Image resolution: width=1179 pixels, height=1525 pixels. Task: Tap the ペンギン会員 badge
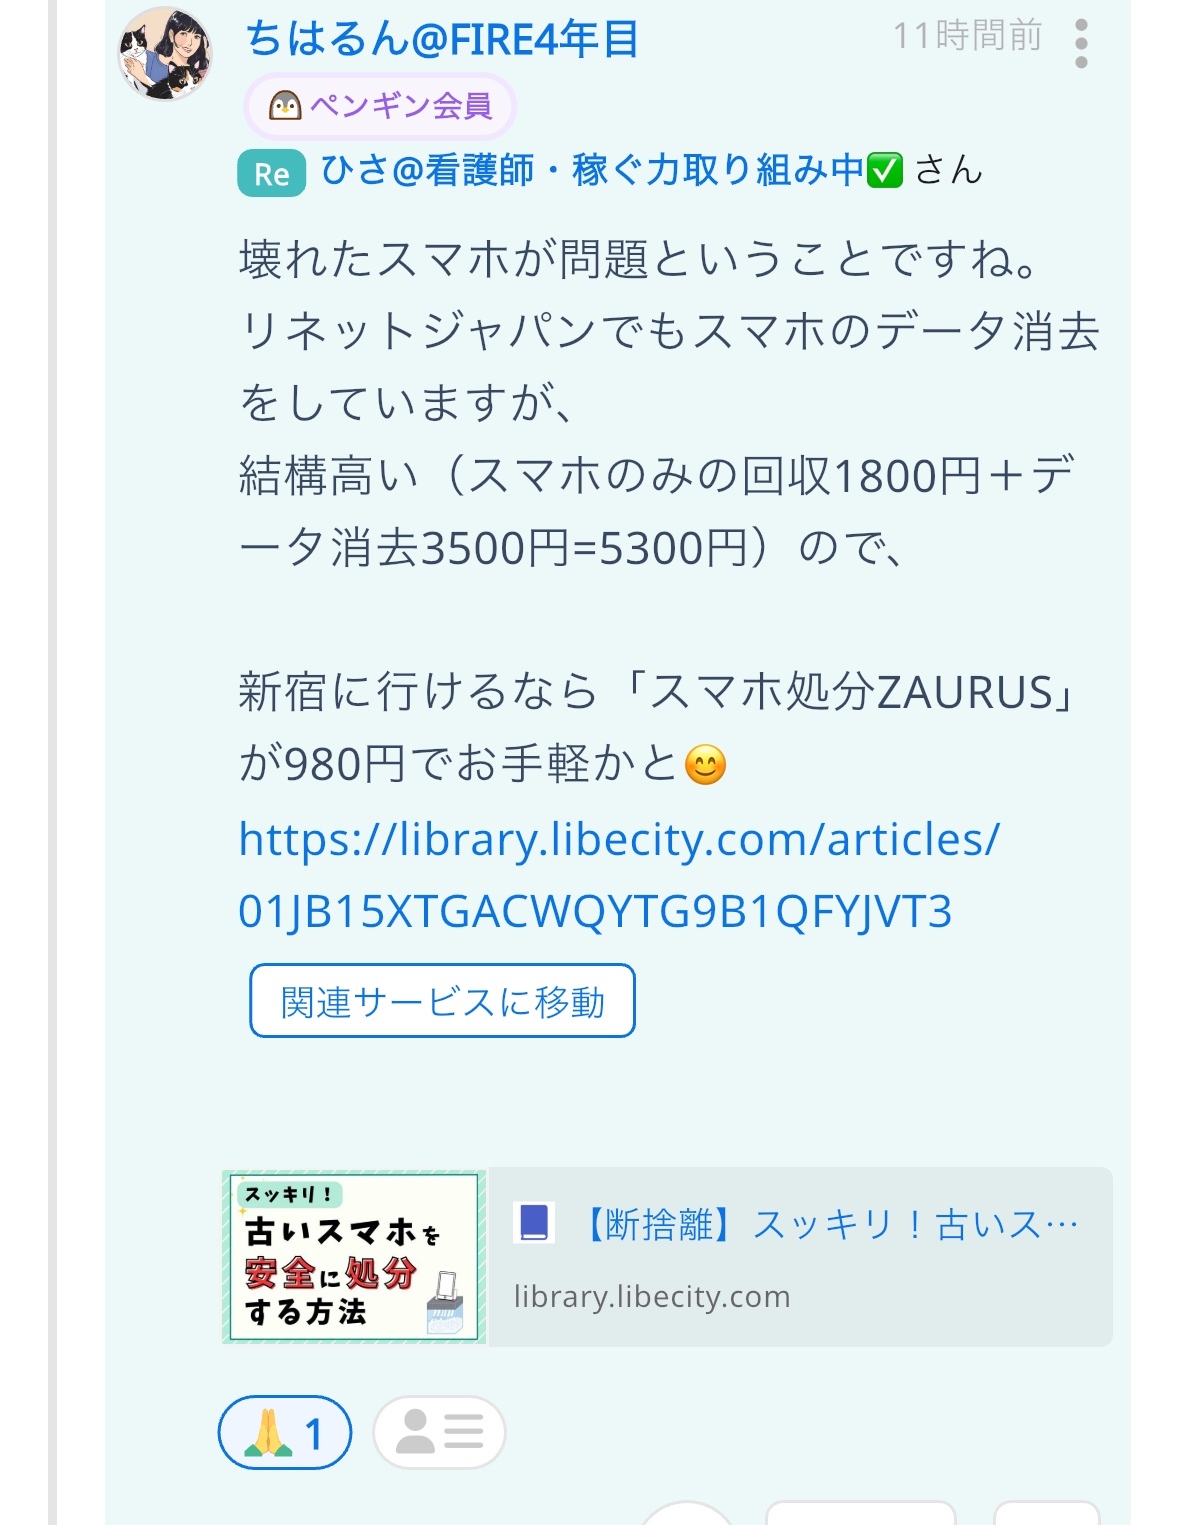click(380, 105)
